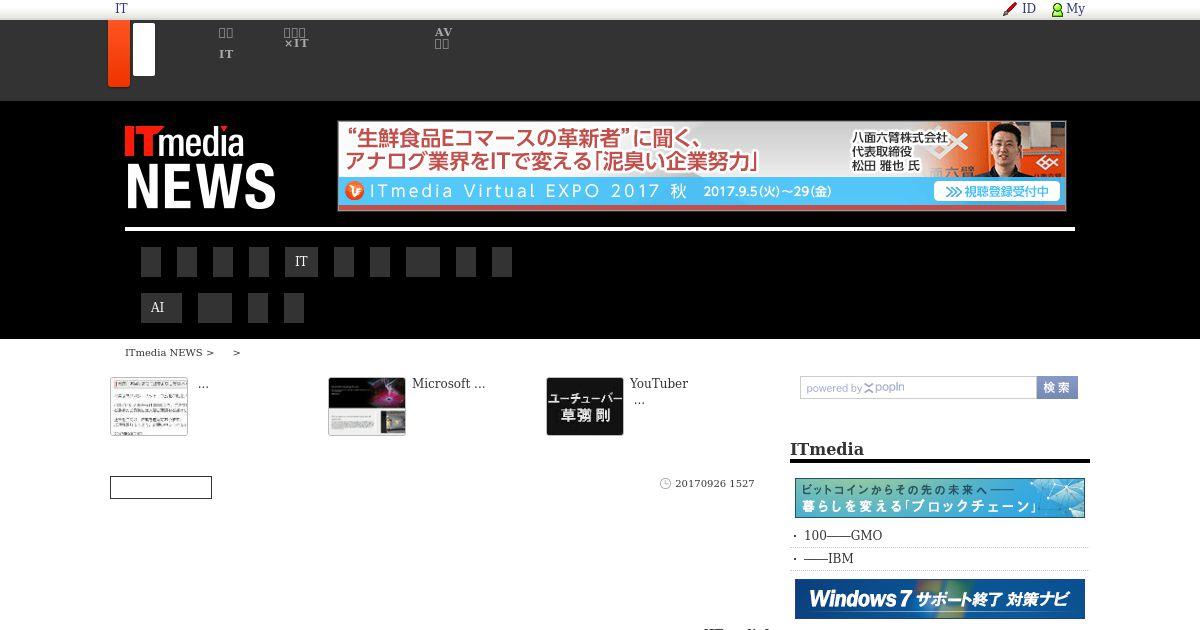Select the AI category tab in the black navigation
This screenshot has width=1200, height=630.
pos(161,308)
